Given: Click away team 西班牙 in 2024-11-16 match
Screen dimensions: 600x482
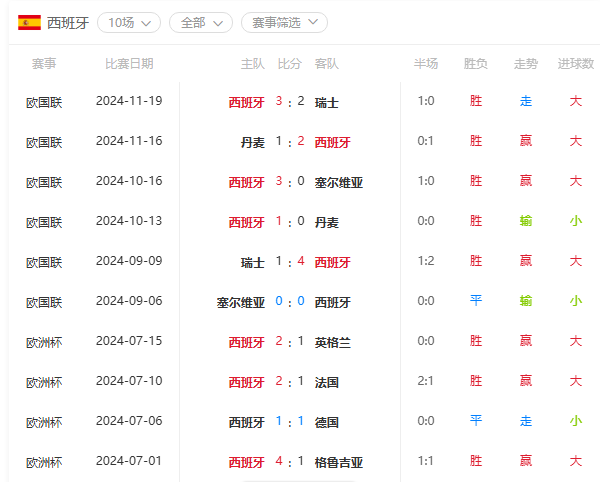Looking at the screenshot, I should click(333, 143).
